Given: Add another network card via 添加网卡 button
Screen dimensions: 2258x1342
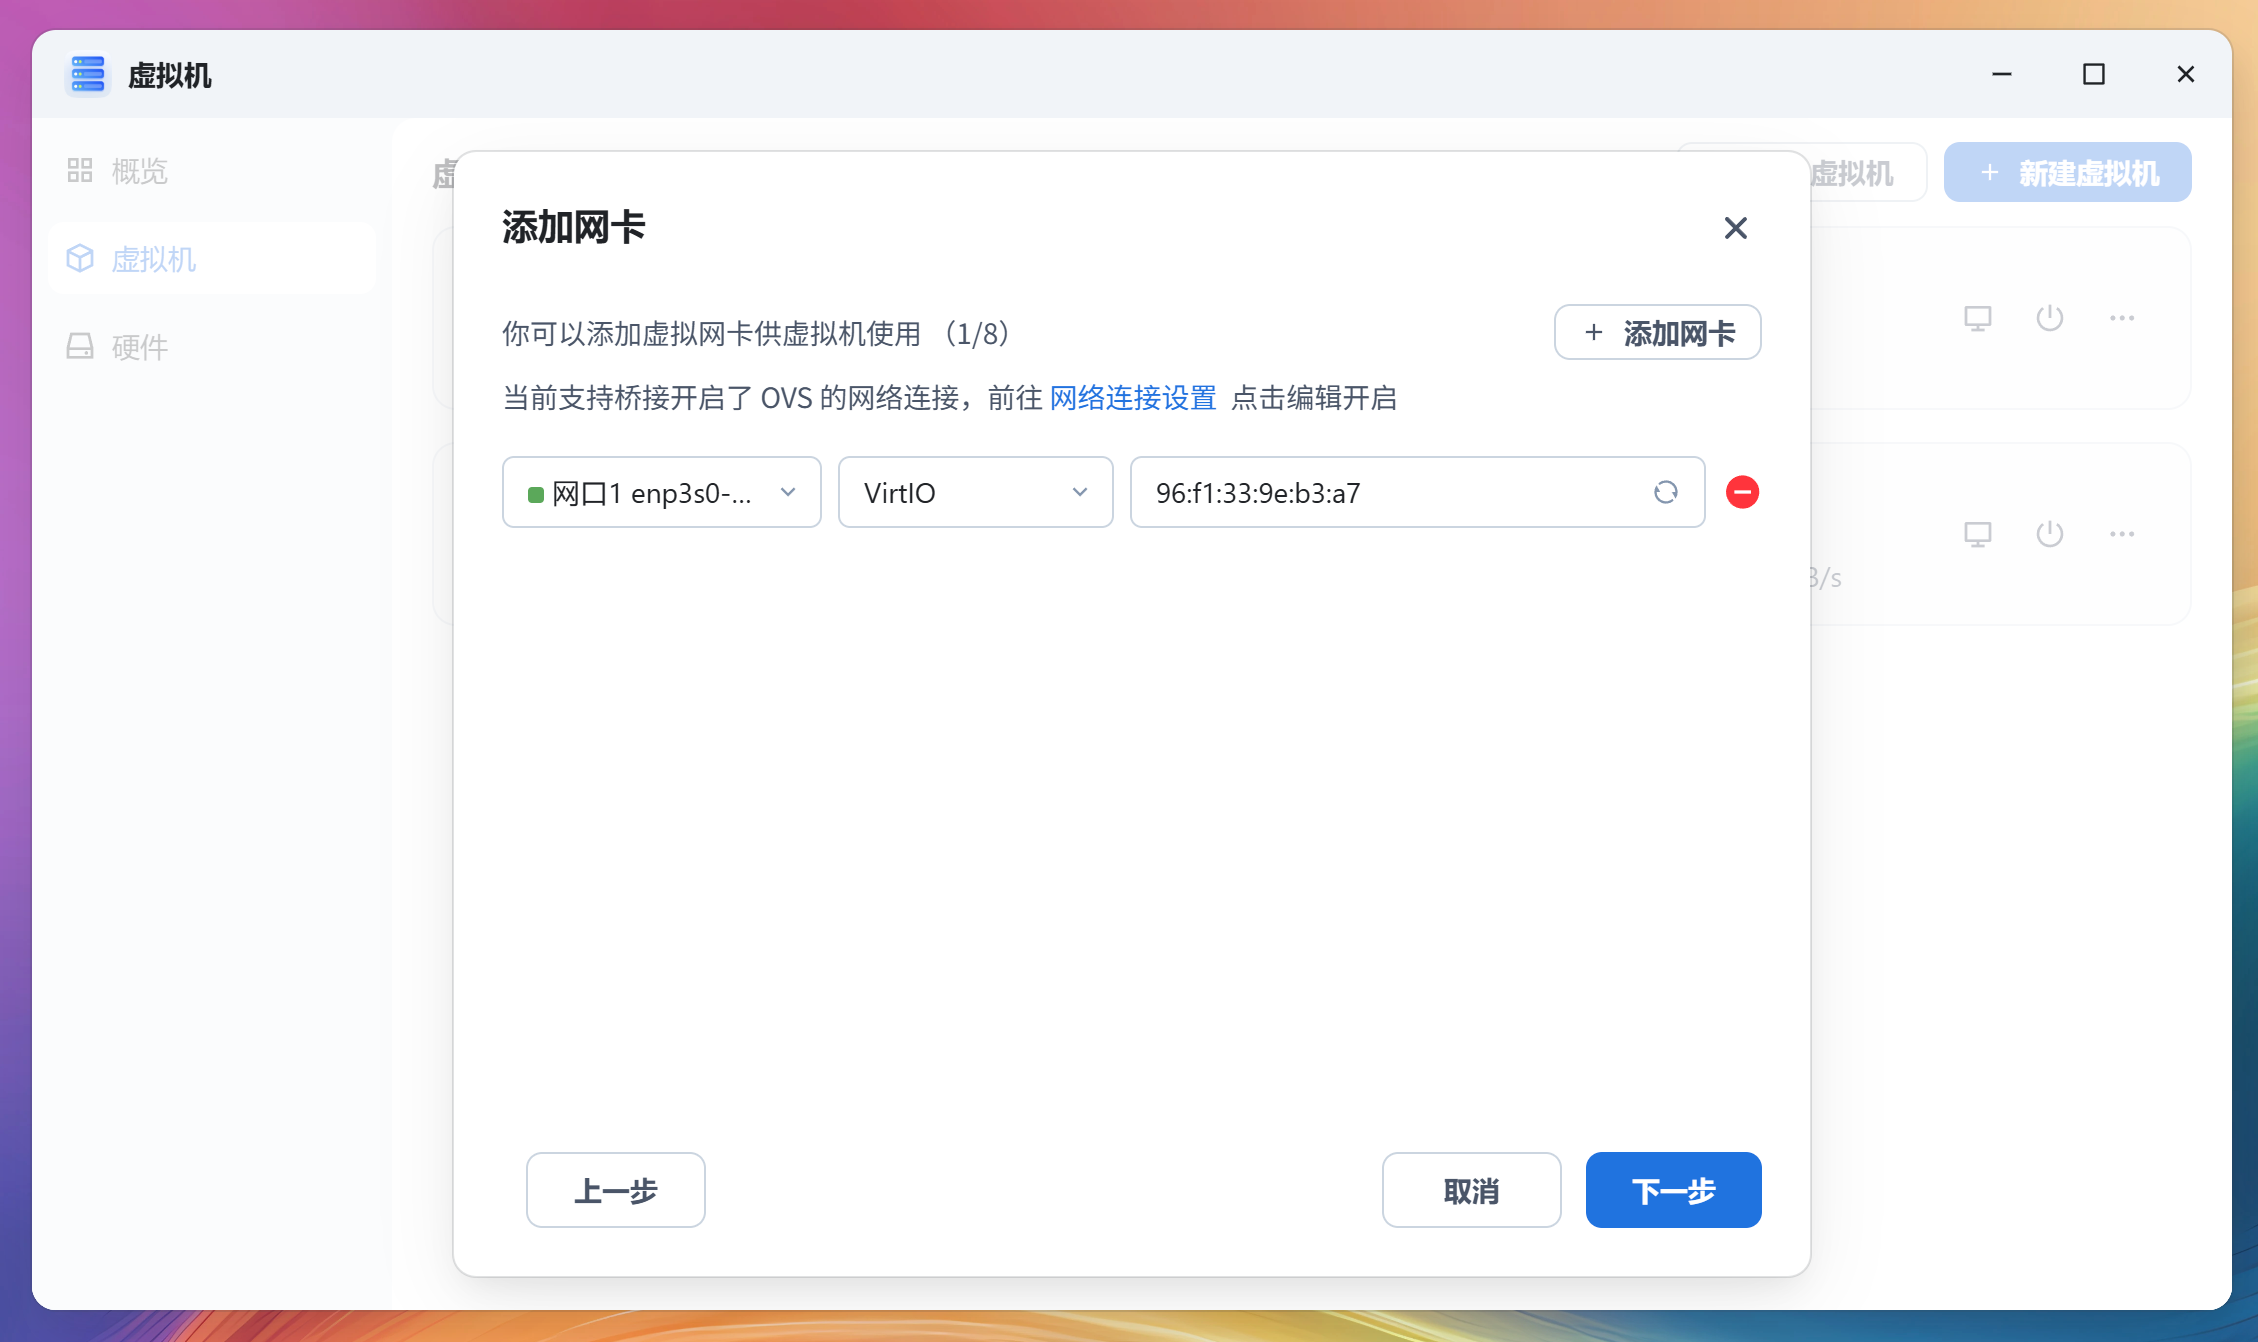Looking at the screenshot, I should coord(1657,332).
